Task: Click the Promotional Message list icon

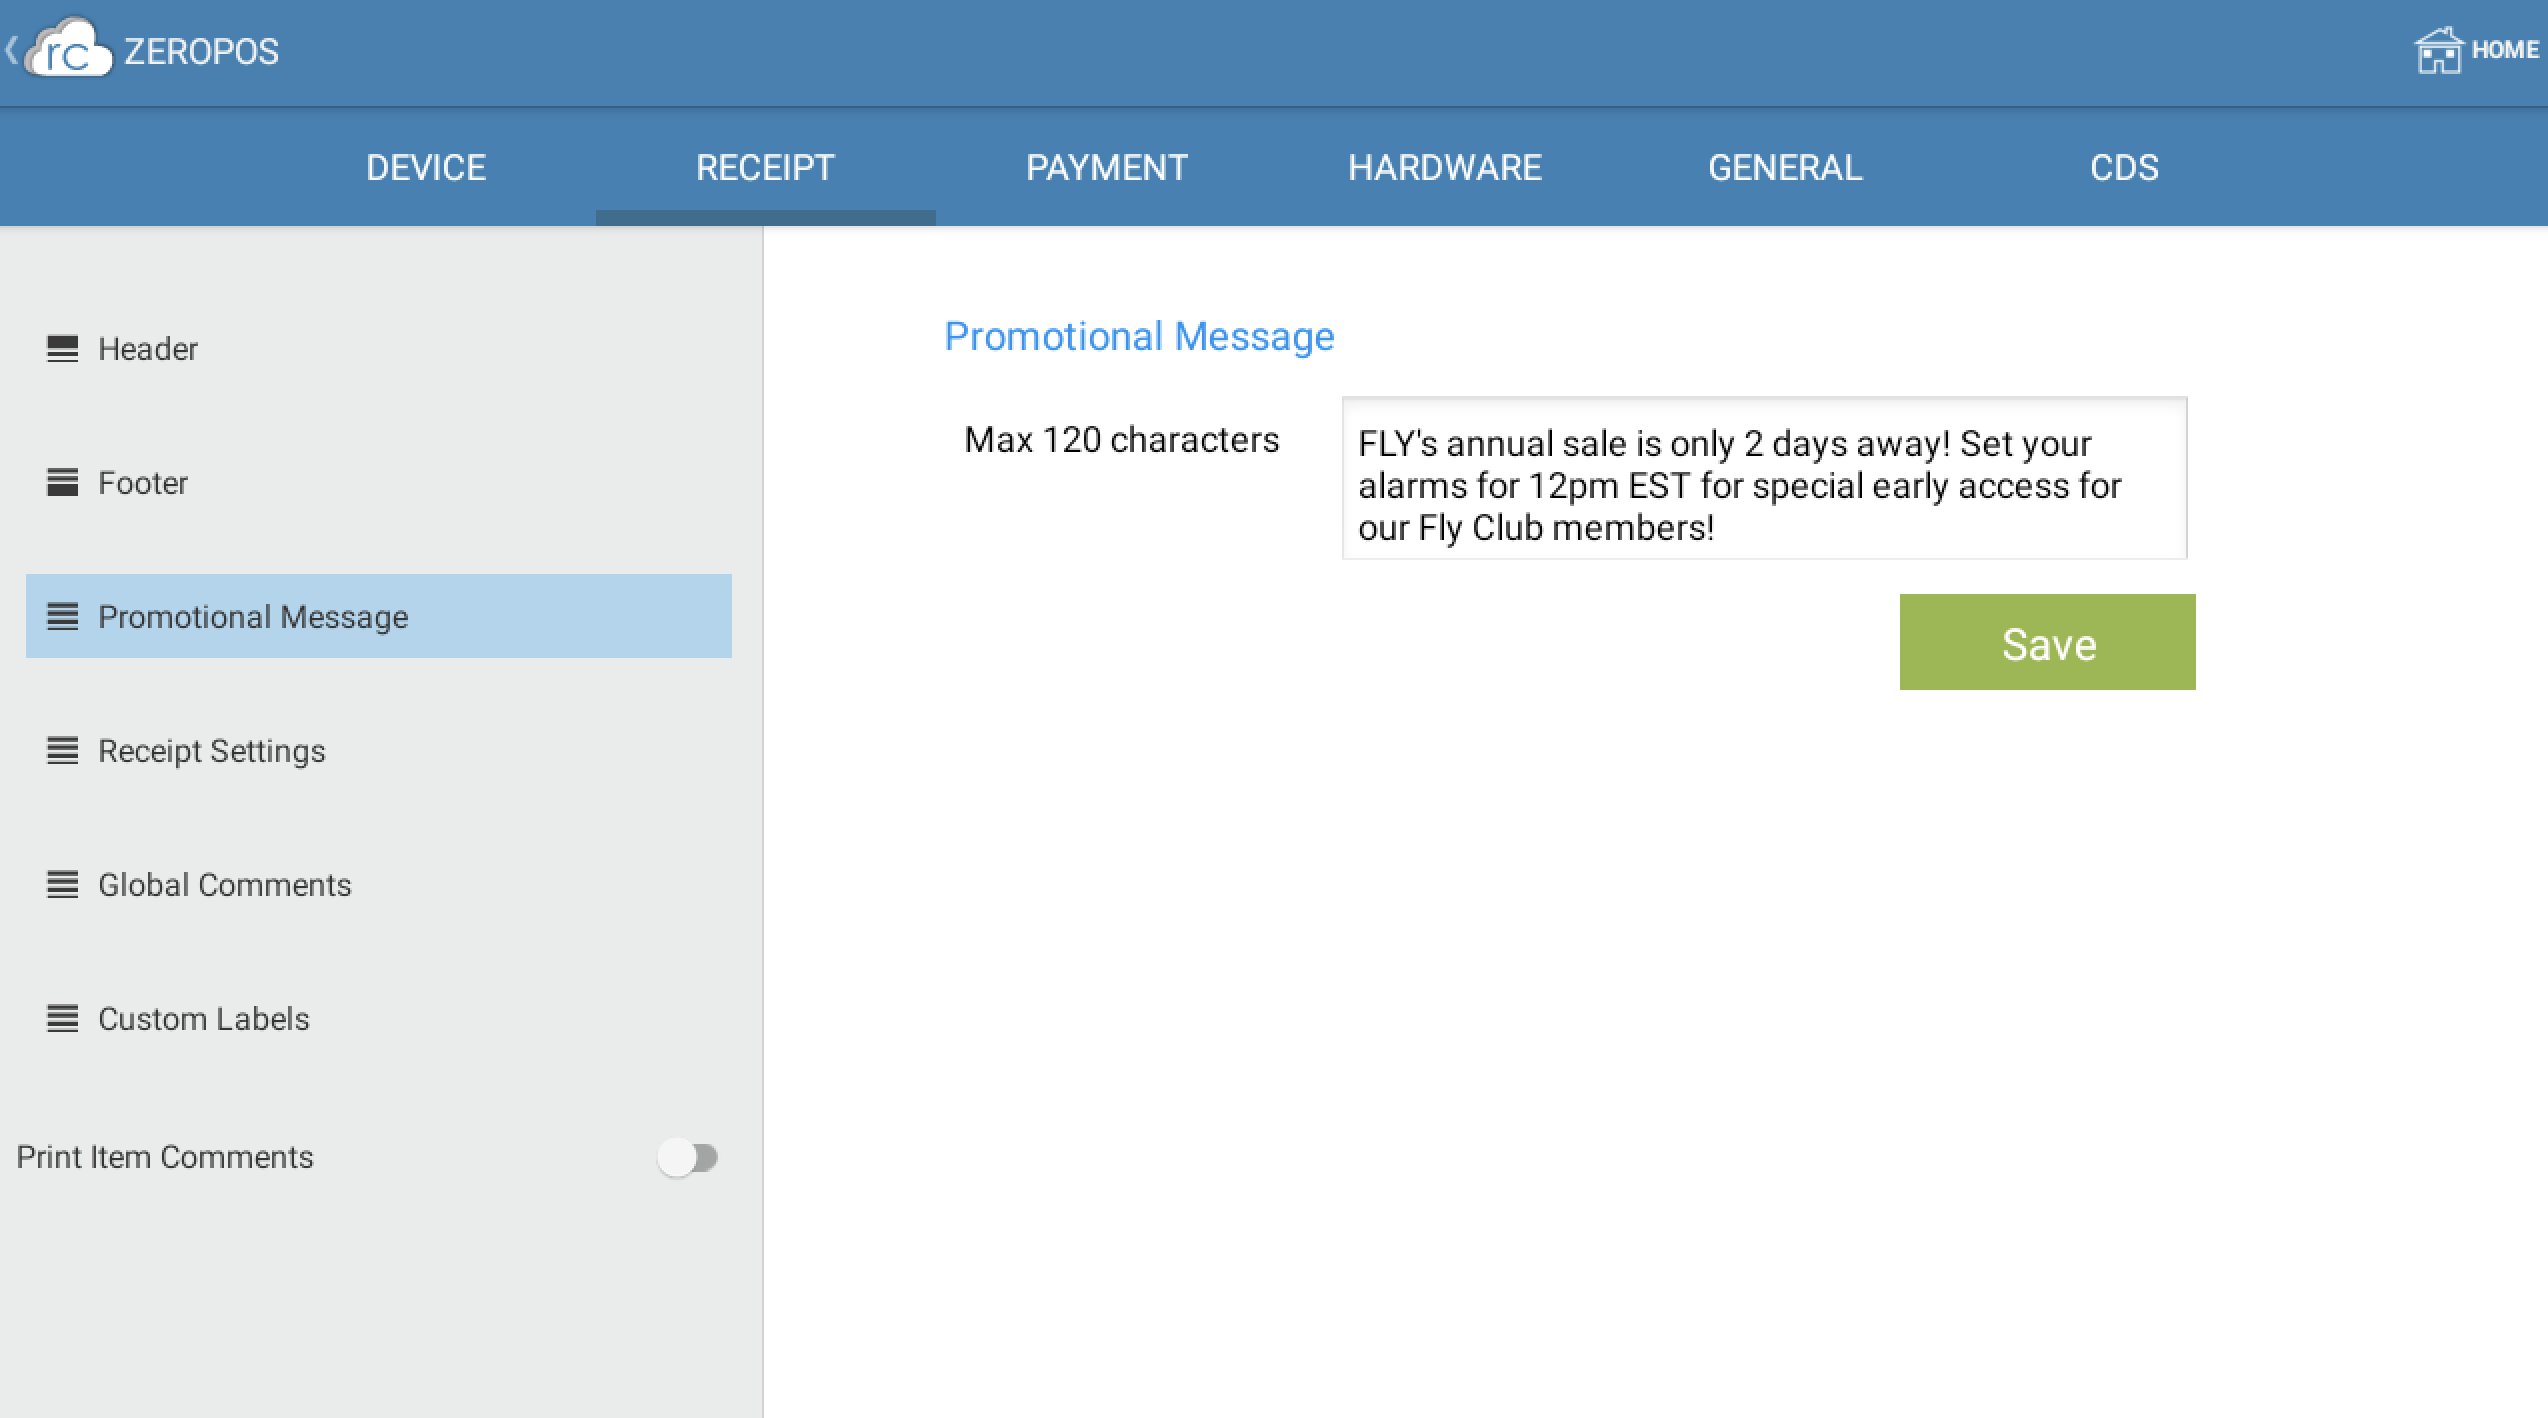Action: point(62,617)
